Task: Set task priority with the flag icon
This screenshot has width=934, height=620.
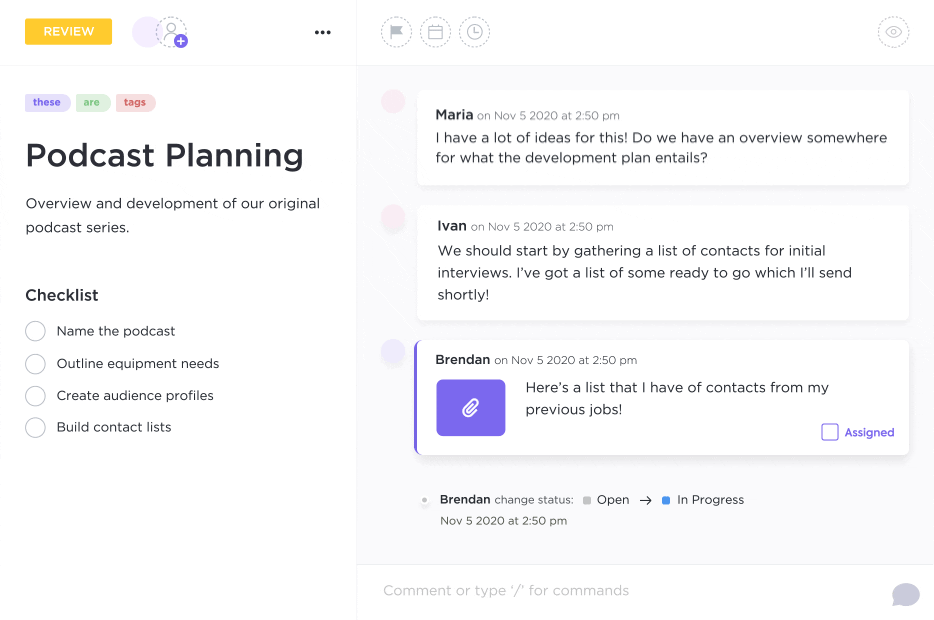Action: click(x=396, y=31)
